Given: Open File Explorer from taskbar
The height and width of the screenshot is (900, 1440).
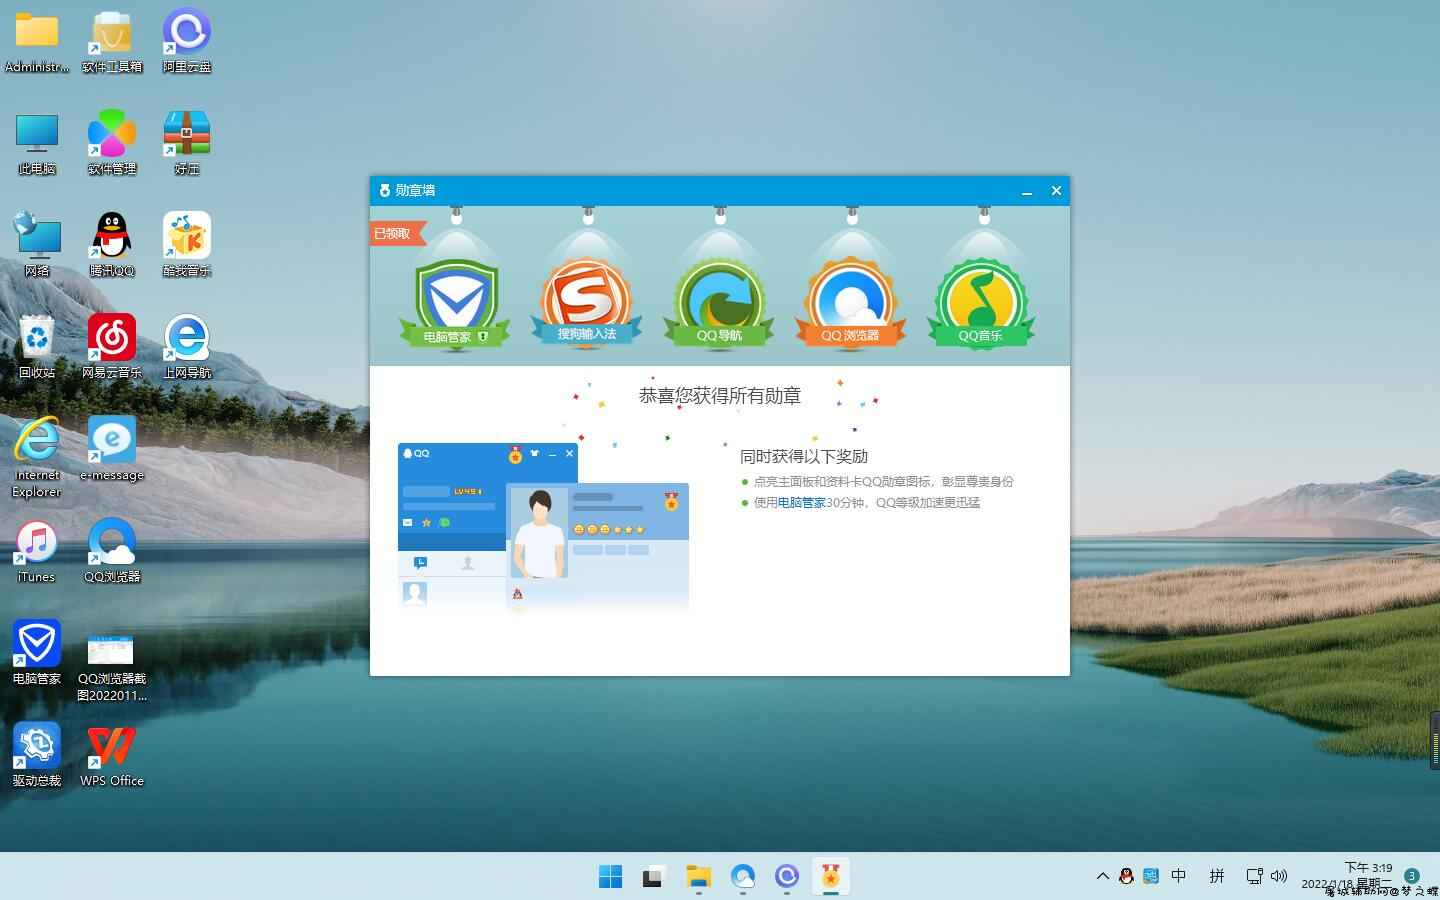Looking at the screenshot, I should [x=698, y=877].
